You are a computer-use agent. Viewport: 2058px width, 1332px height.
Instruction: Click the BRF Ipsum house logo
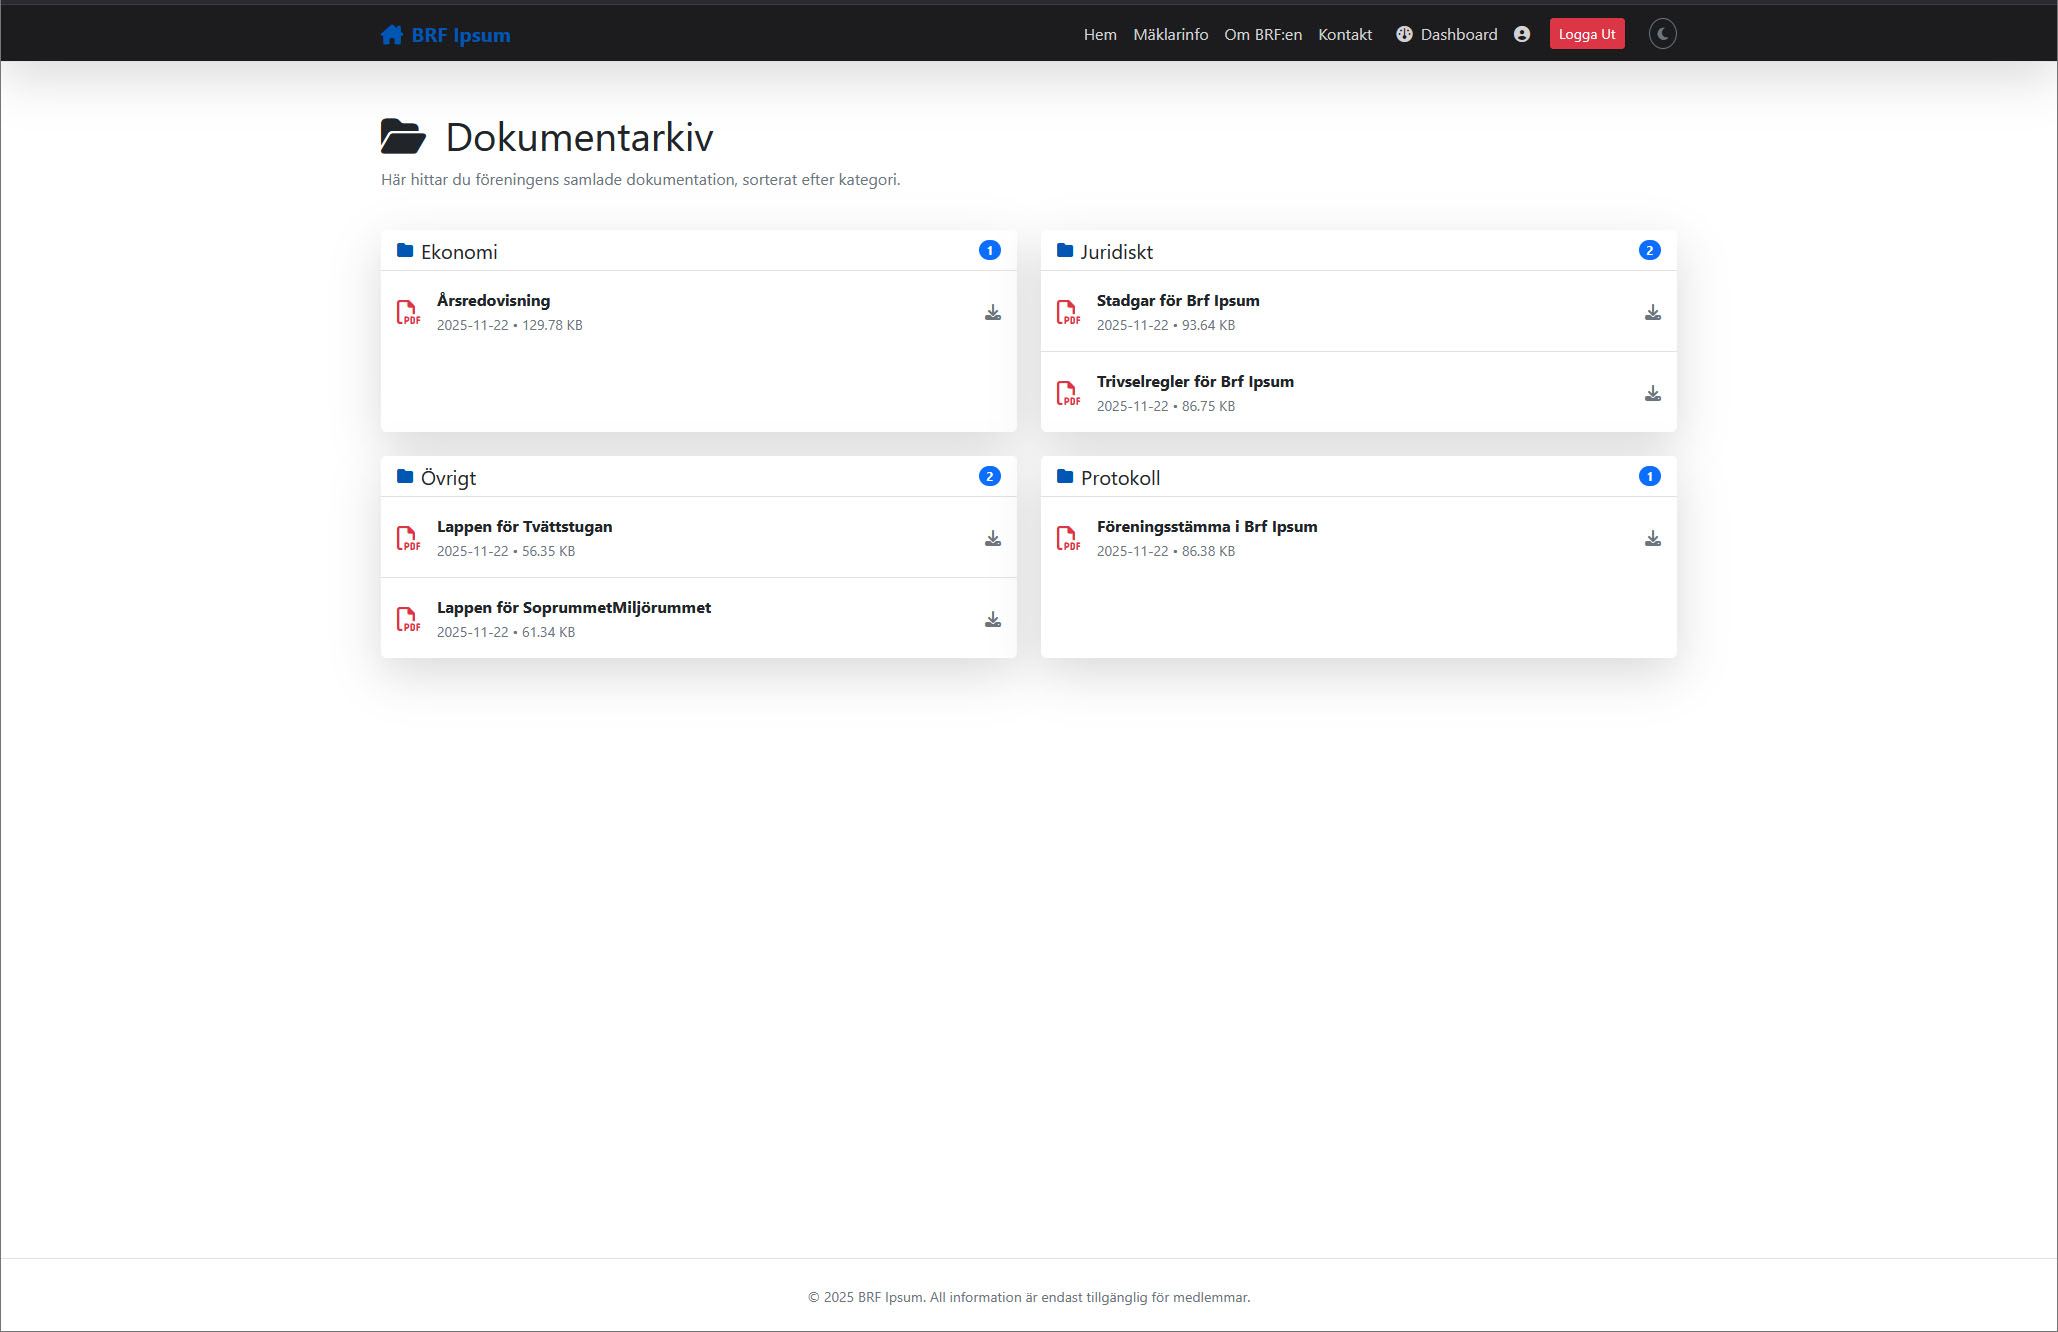pos(392,35)
